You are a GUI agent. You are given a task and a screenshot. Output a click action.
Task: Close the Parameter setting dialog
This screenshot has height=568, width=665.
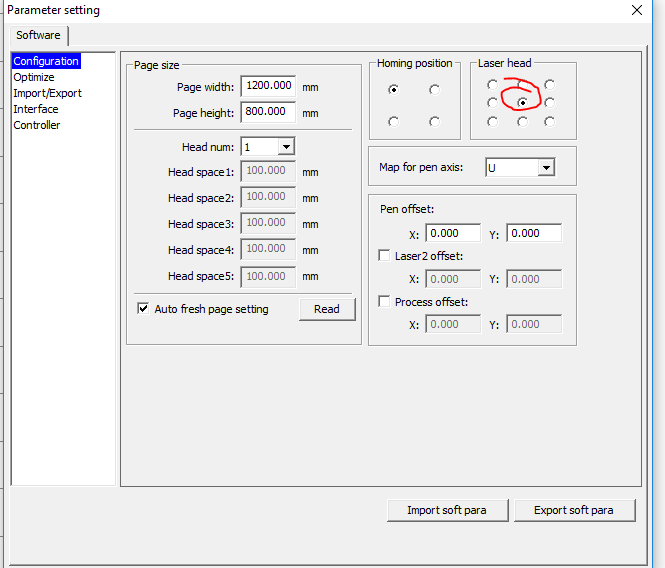pos(637,10)
